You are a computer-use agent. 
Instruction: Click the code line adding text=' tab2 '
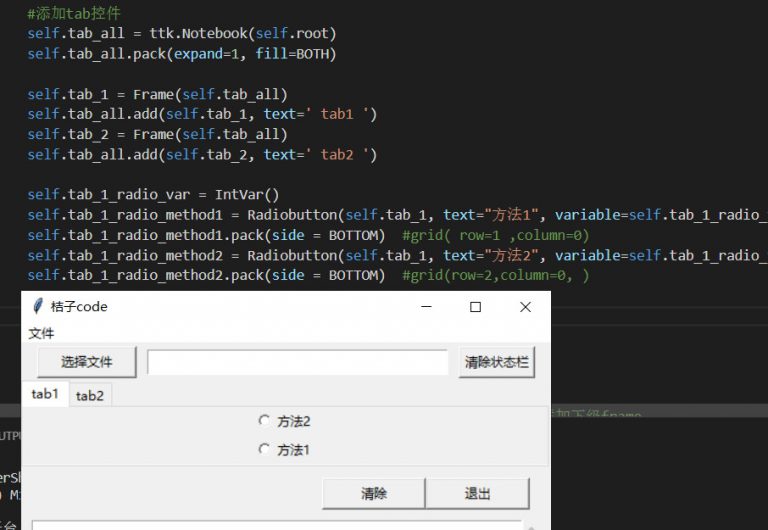click(202, 155)
